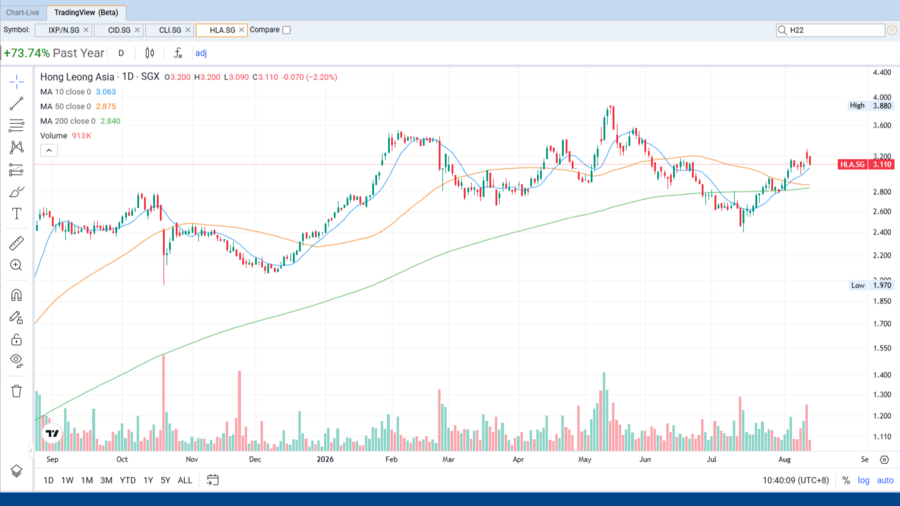
Task: Switch to the Chart-Live tab
Action: [23, 13]
